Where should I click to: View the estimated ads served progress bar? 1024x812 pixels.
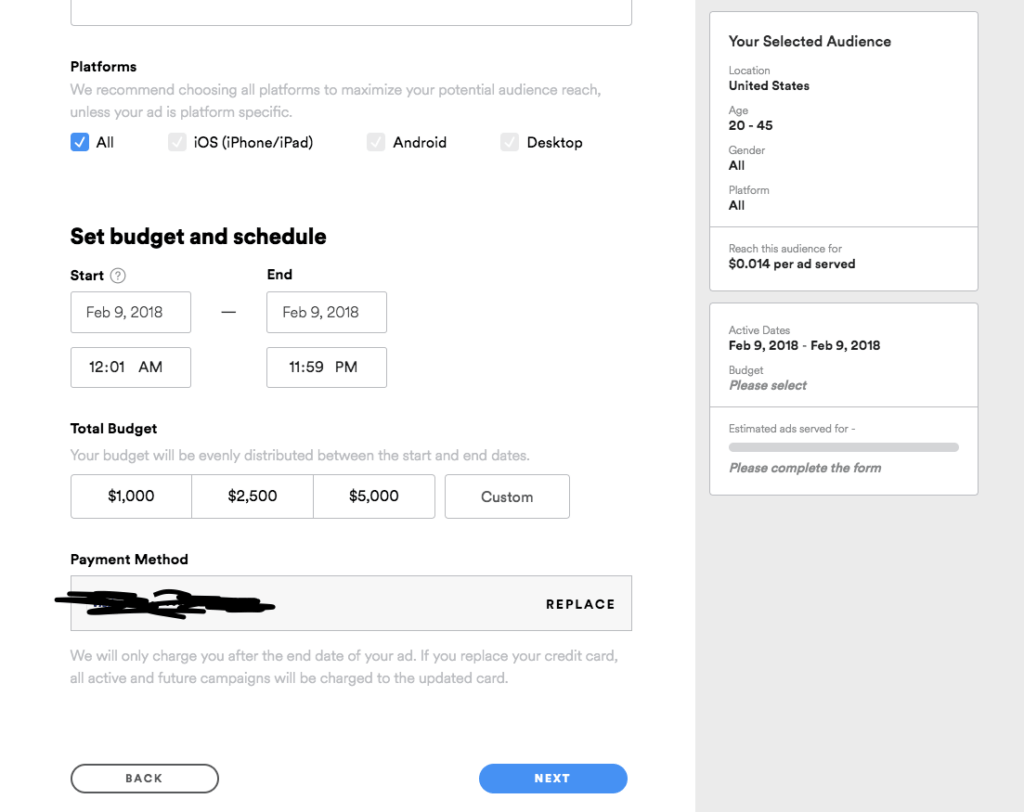pyautogui.click(x=843, y=447)
